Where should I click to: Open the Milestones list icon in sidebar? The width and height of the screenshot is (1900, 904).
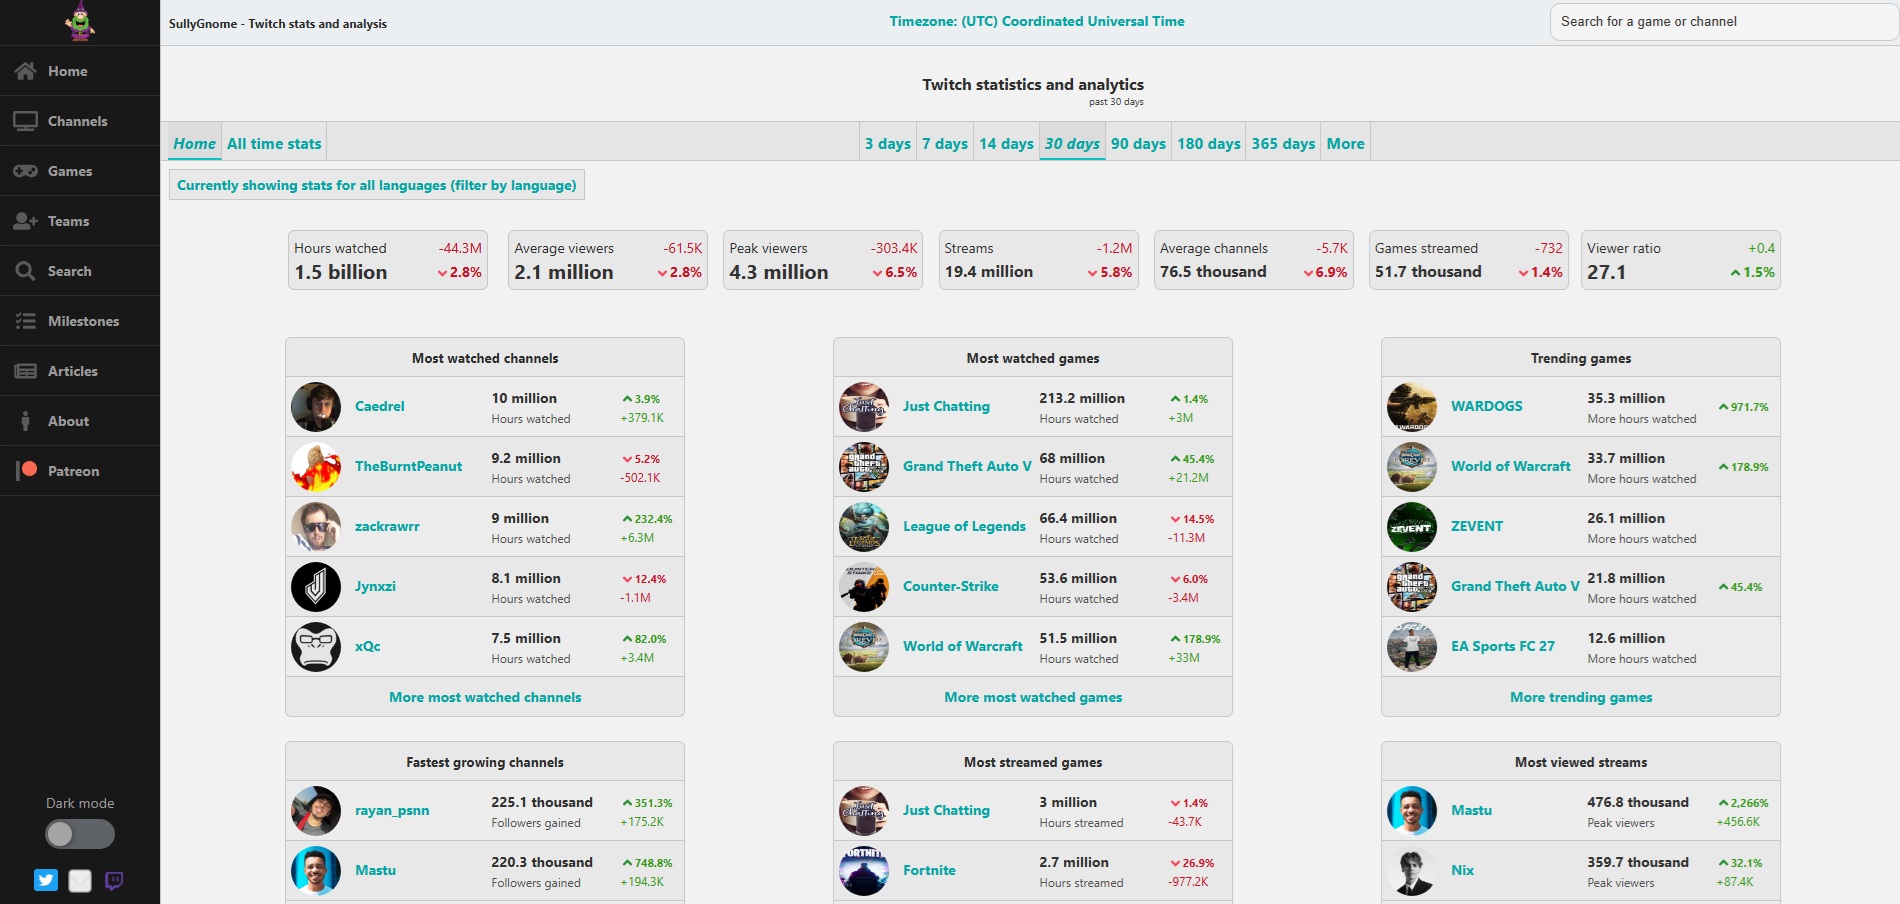click(x=25, y=321)
